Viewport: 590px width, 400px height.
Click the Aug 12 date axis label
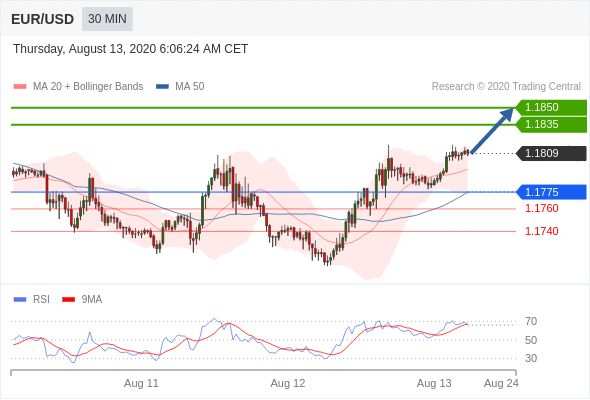[x=288, y=383]
